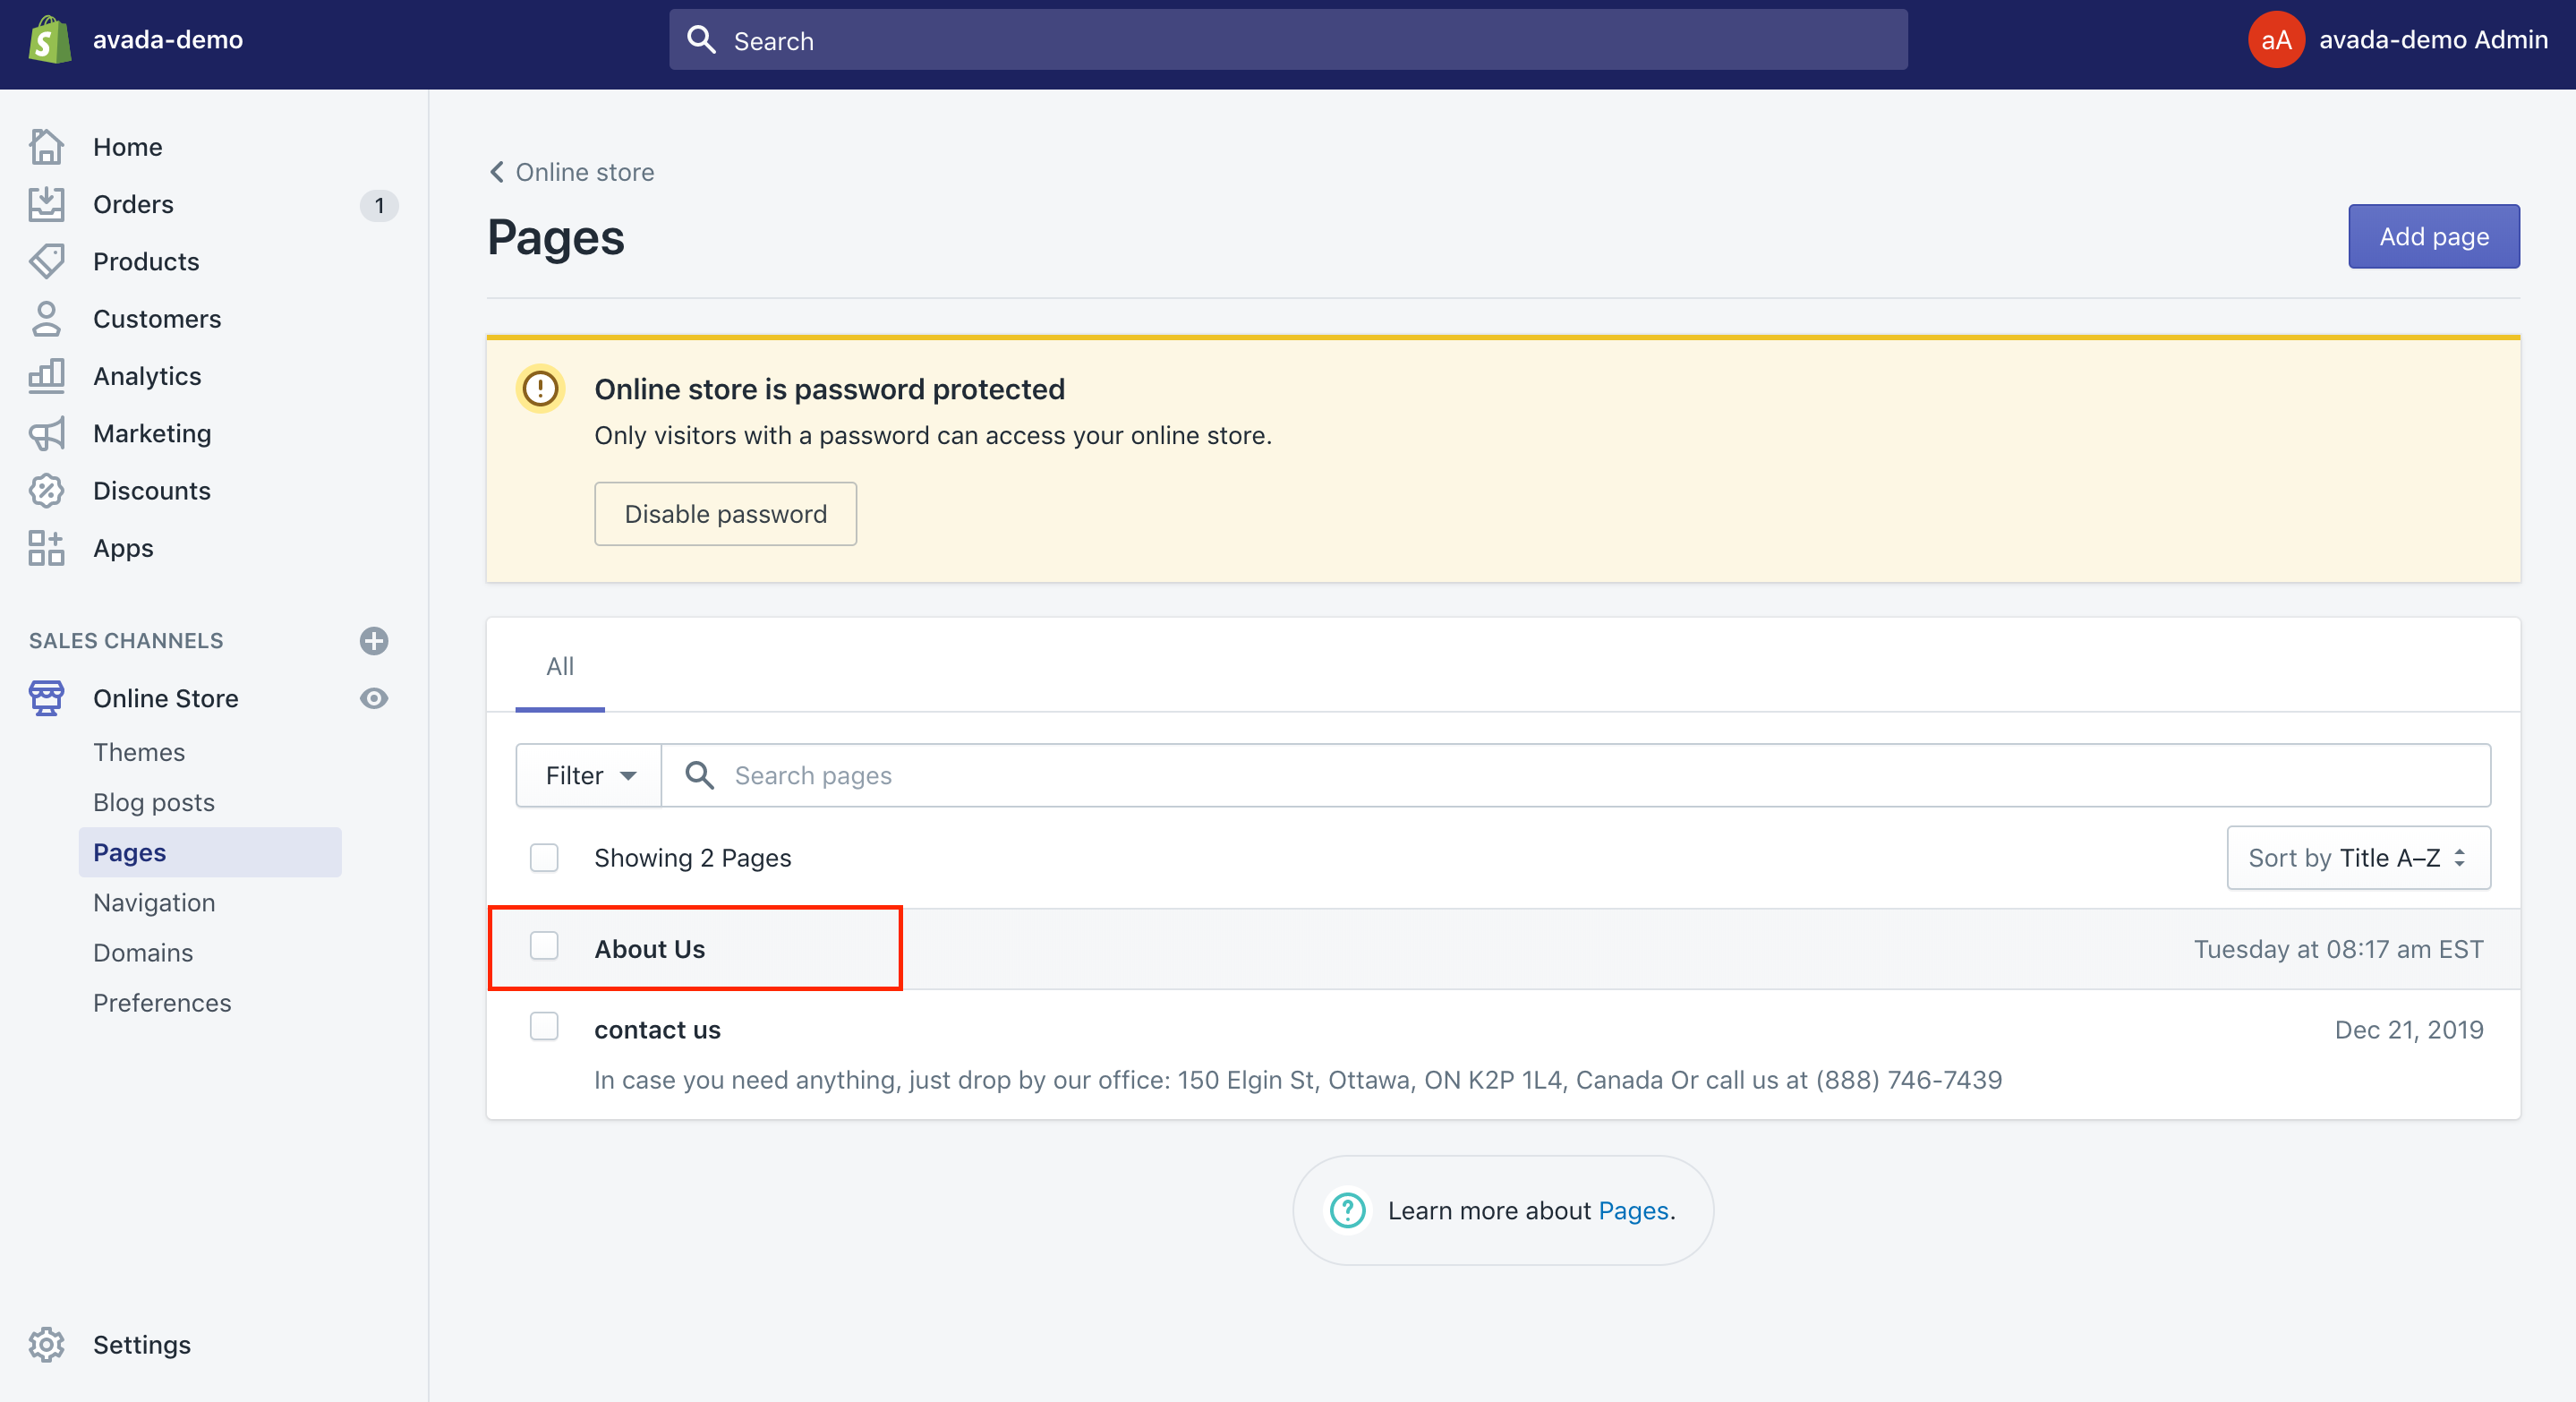Click the Discounts icon in sidebar

pos(45,491)
